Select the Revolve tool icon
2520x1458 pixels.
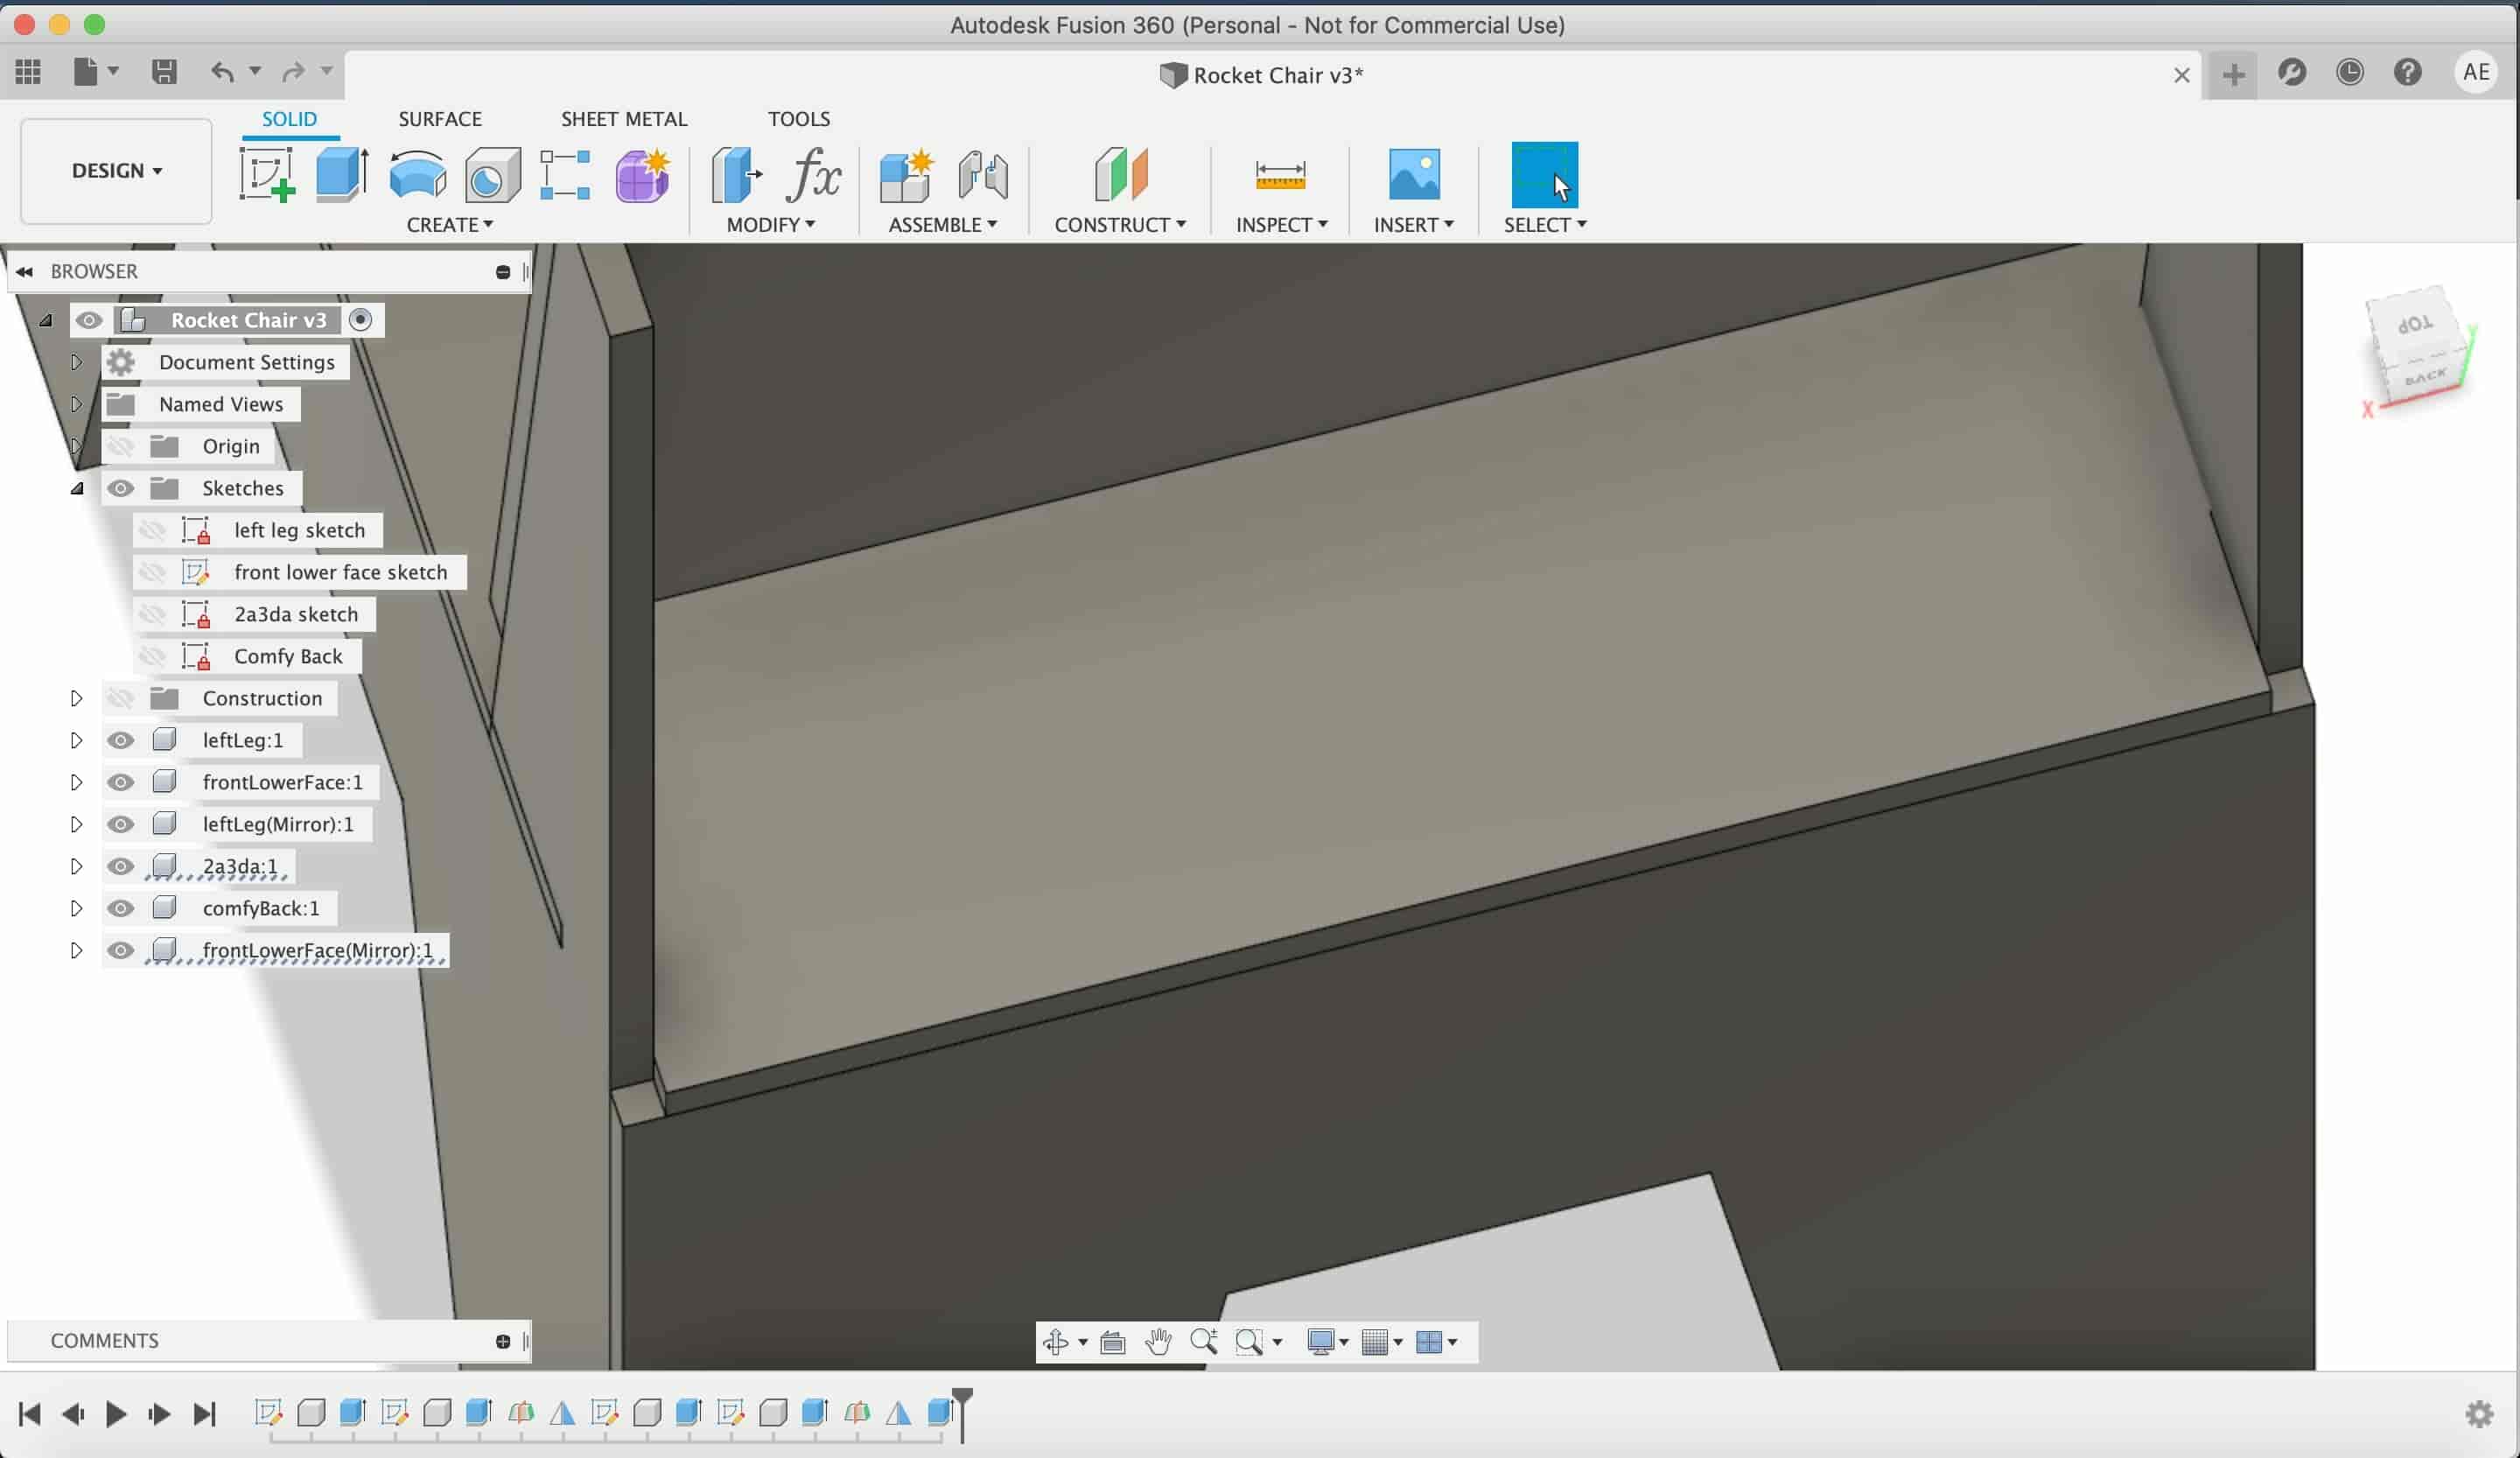point(417,174)
